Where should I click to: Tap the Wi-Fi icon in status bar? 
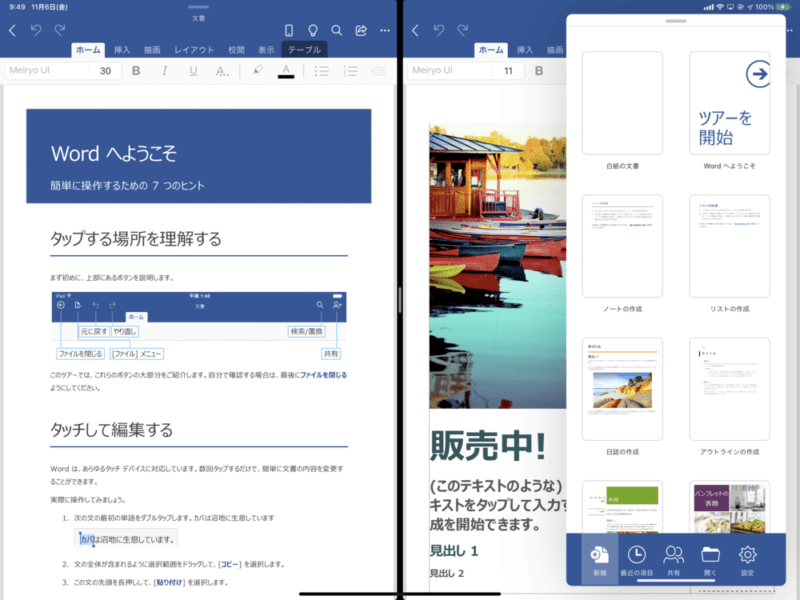720,7
